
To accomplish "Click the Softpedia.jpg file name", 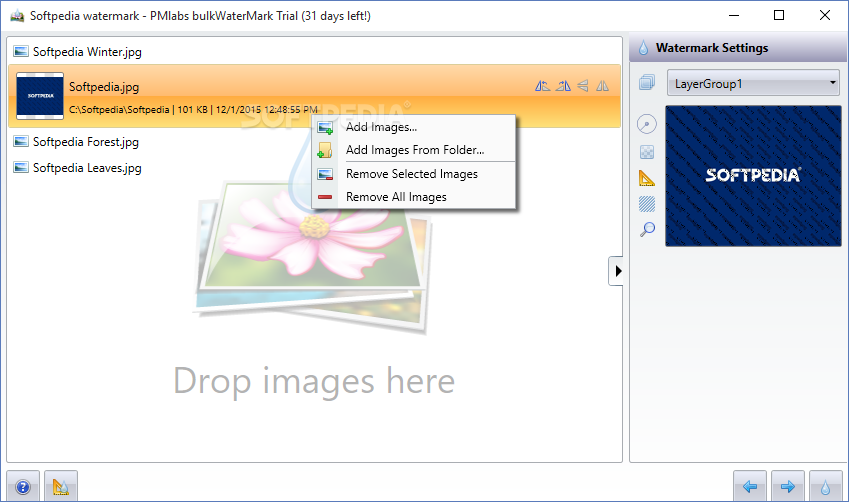I will [x=104, y=87].
